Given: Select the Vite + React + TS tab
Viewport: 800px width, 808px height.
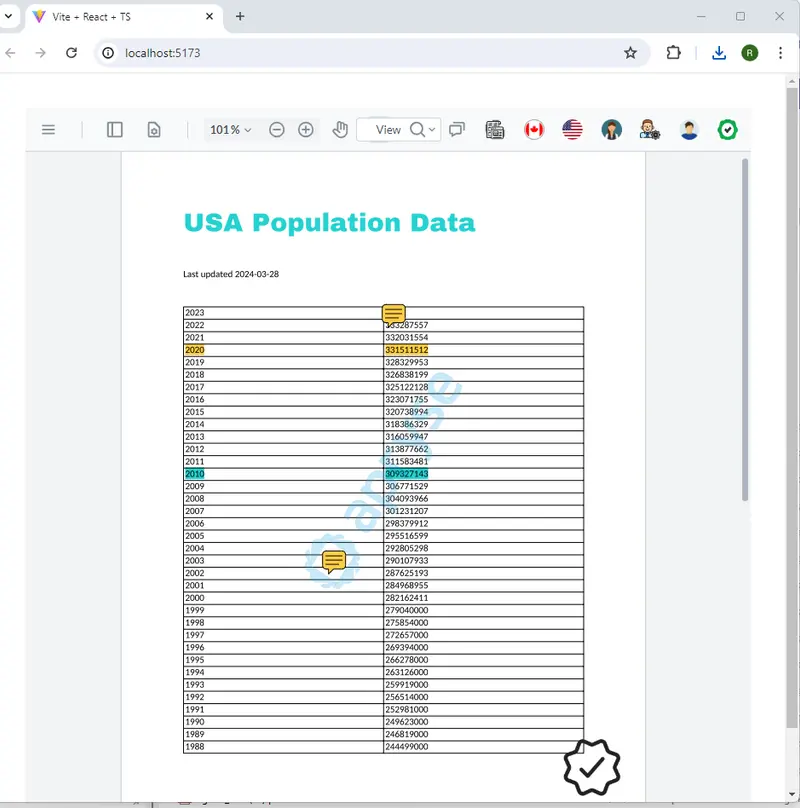Looking at the screenshot, I should click(124, 17).
